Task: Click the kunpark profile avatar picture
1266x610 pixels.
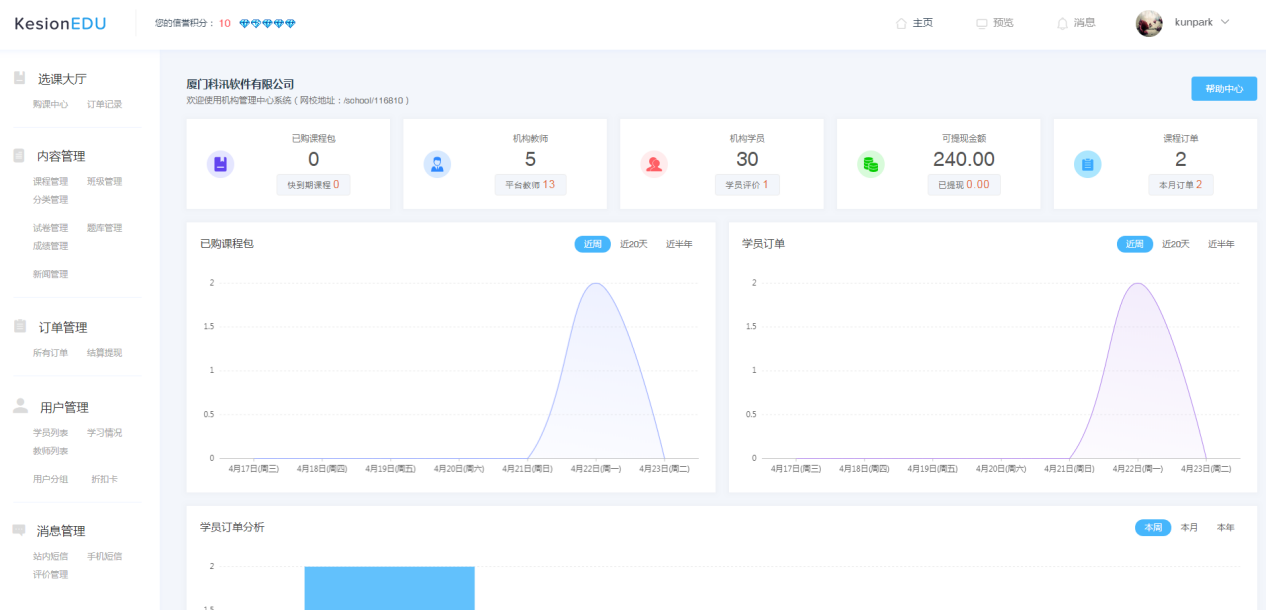Action: tap(1149, 23)
